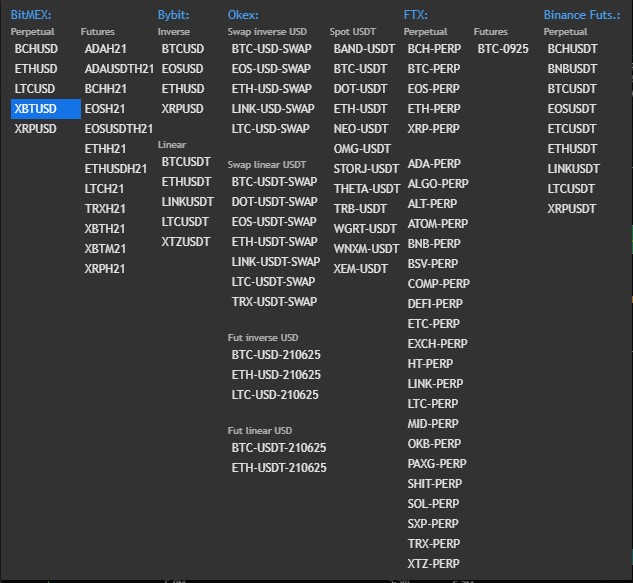Select OKB-PERP on FTX
The width and height of the screenshot is (633, 583).
coord(434,444)
